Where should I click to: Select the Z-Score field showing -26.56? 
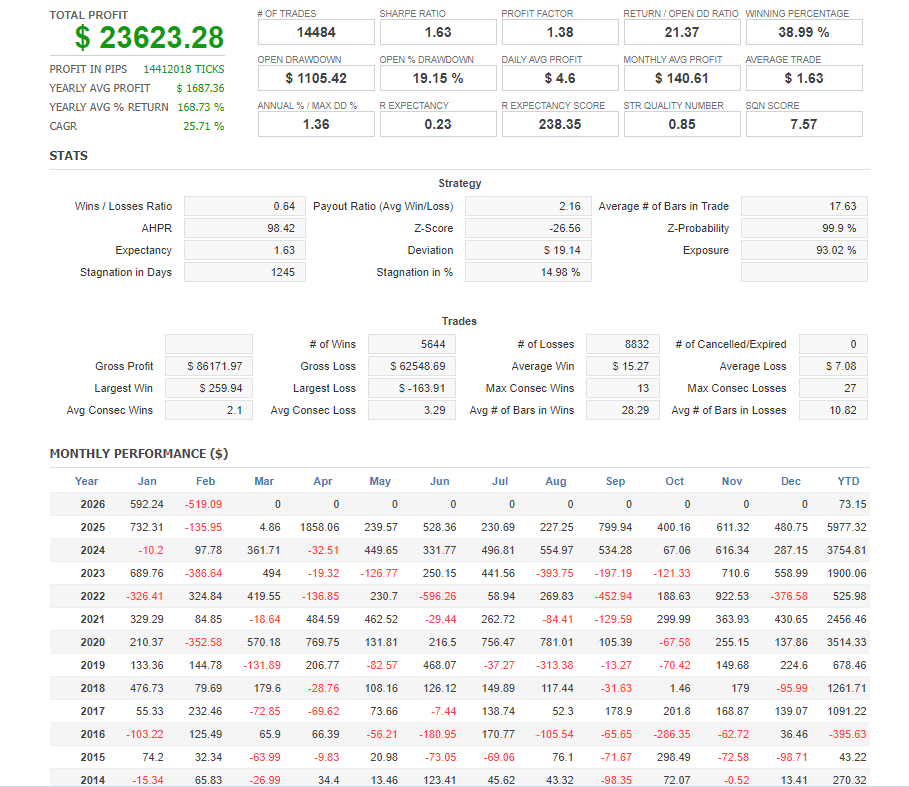click(526, 228)
